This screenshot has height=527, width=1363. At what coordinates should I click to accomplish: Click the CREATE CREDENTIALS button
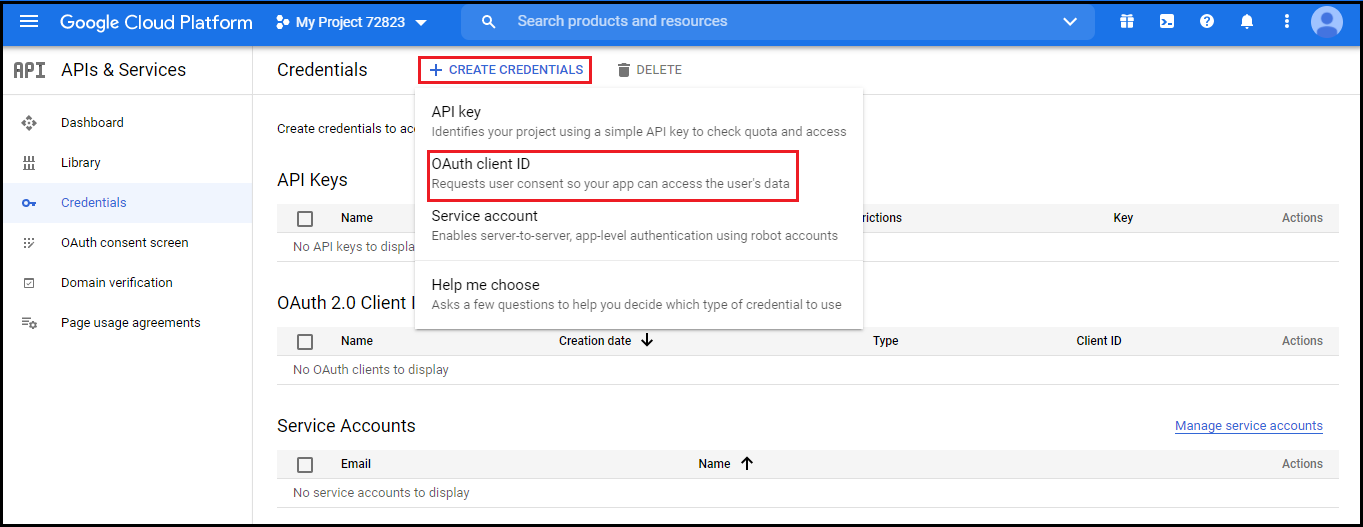click(505, 70)
